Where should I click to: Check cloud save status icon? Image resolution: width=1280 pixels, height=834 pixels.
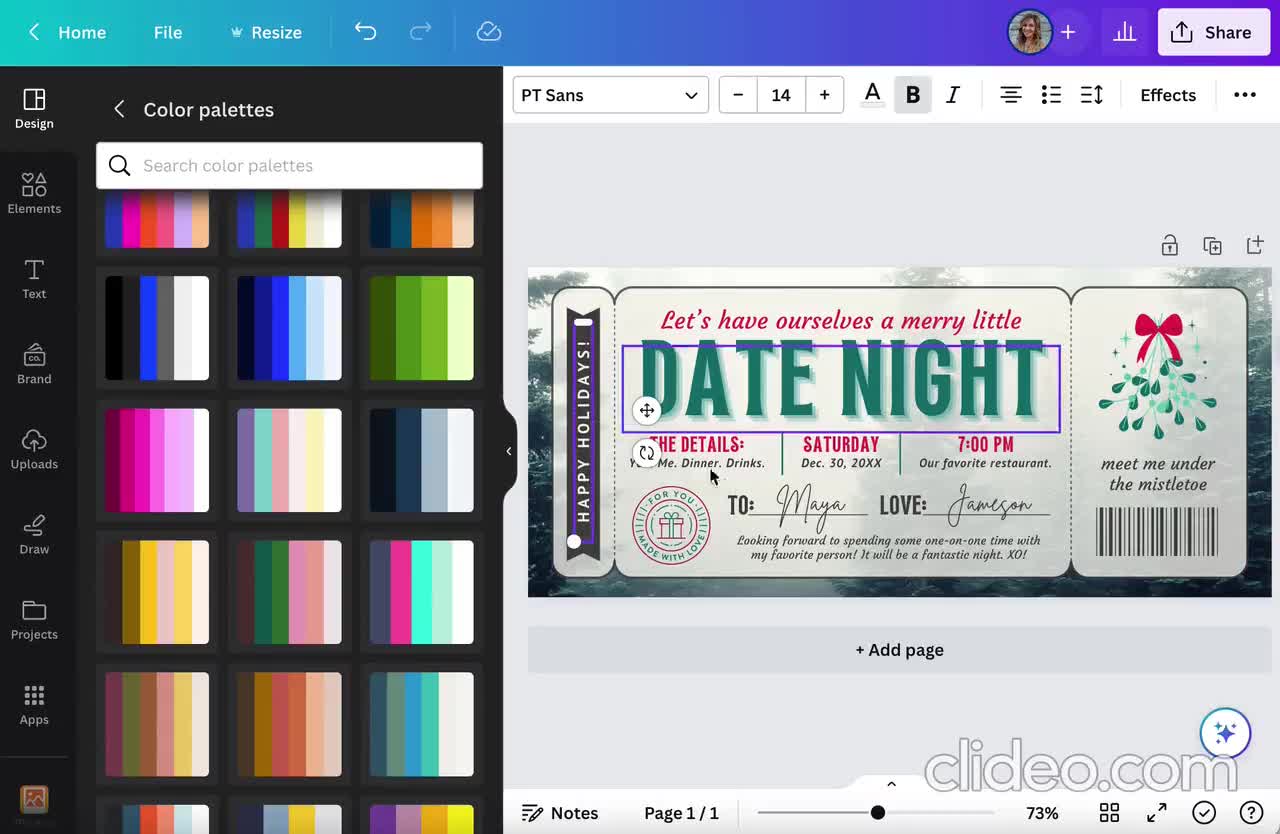point(489,32)
